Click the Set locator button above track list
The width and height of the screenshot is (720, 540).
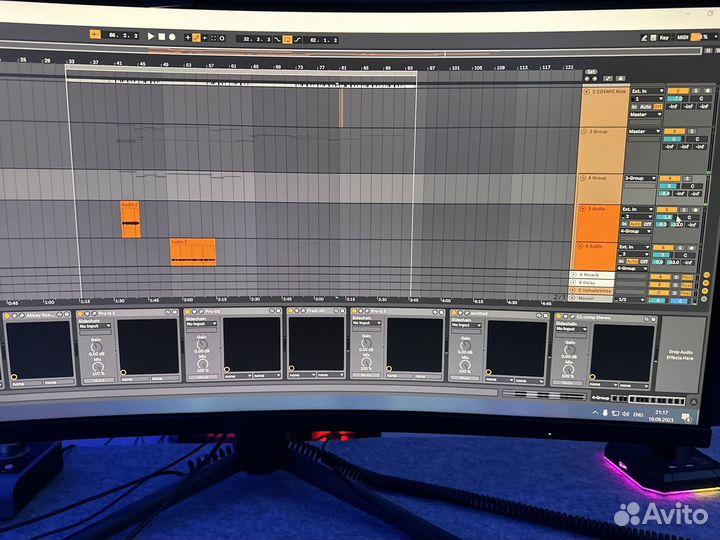pyautogui.click(x=591, y=72)
